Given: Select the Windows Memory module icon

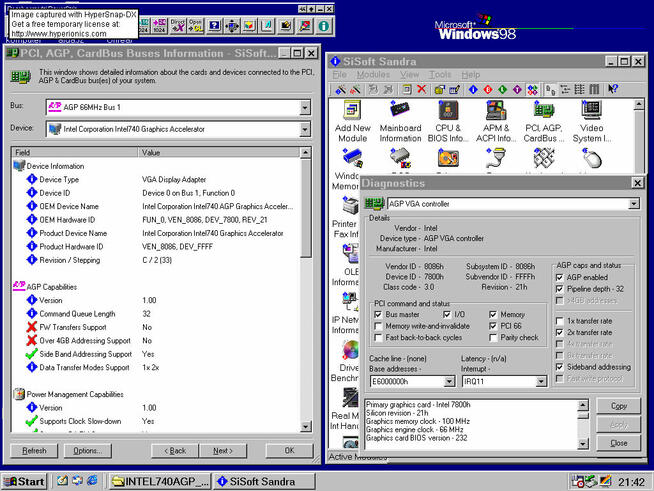Looking at the screenshot, I should click(352, 158).
